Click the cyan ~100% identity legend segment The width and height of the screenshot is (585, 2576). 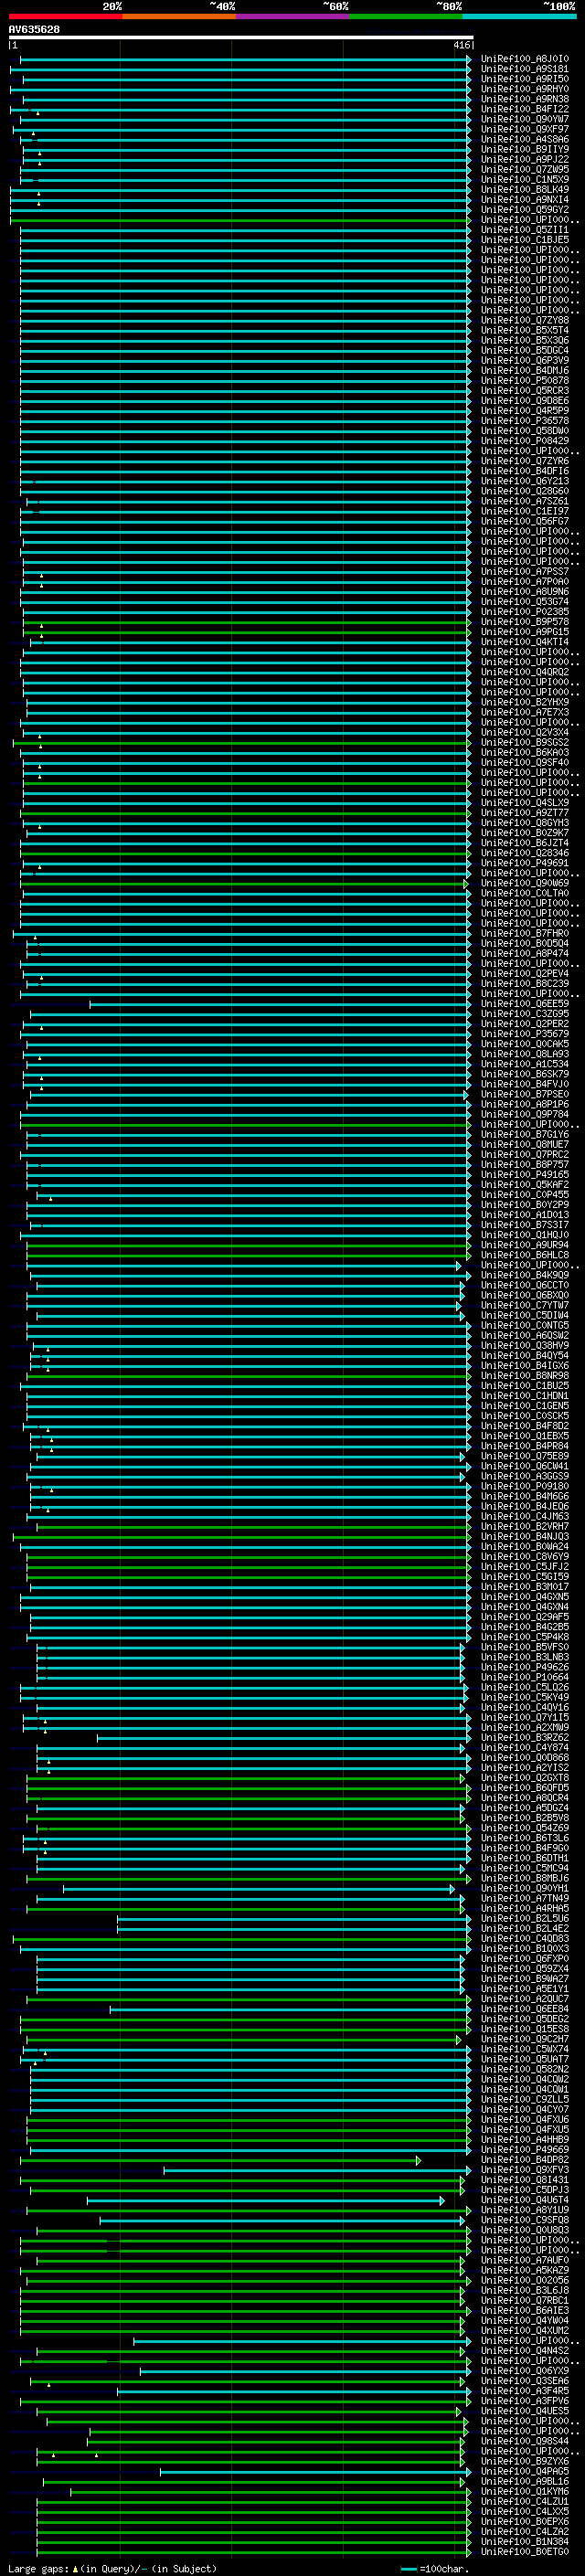coord(520,16)
